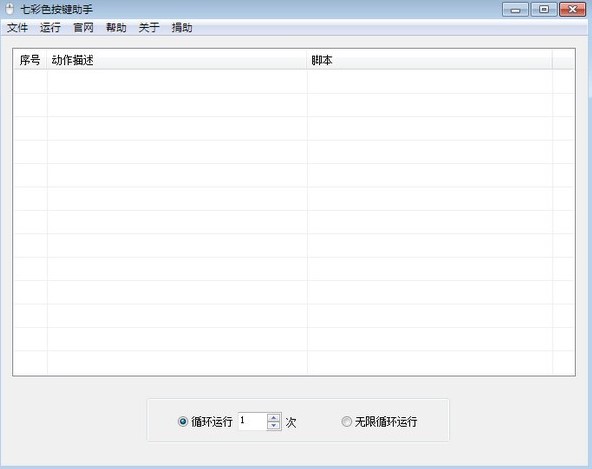Open the 关于 menu
Image resolution: width=592 pixels, height=469 pixels.
[x=149, y=28]
